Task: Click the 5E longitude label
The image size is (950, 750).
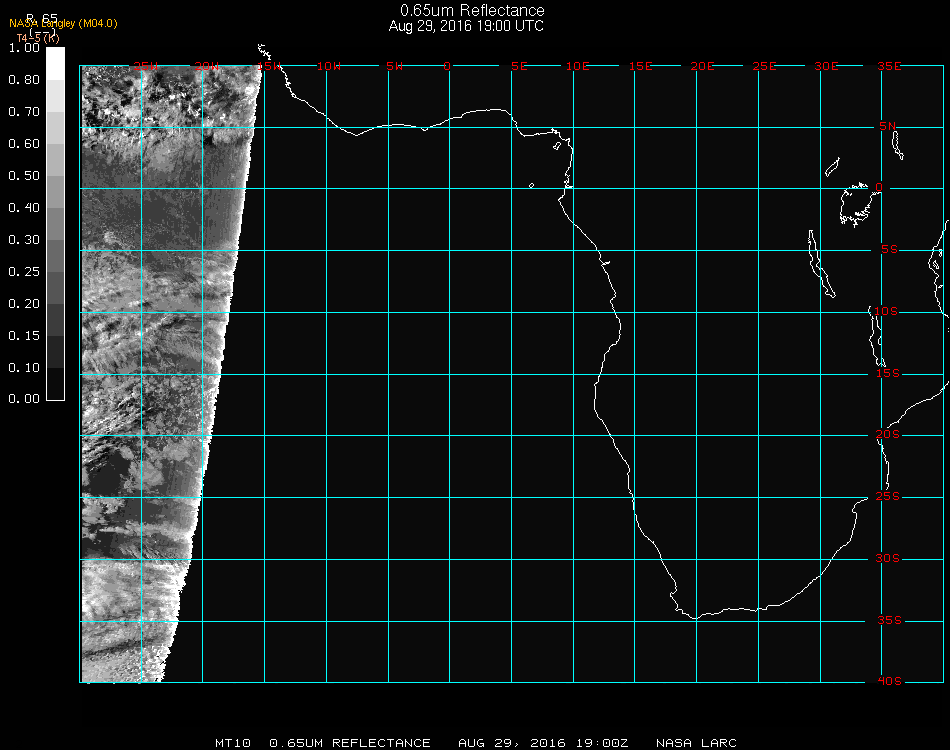Action: pyautogui.click(x=519, y=66)
